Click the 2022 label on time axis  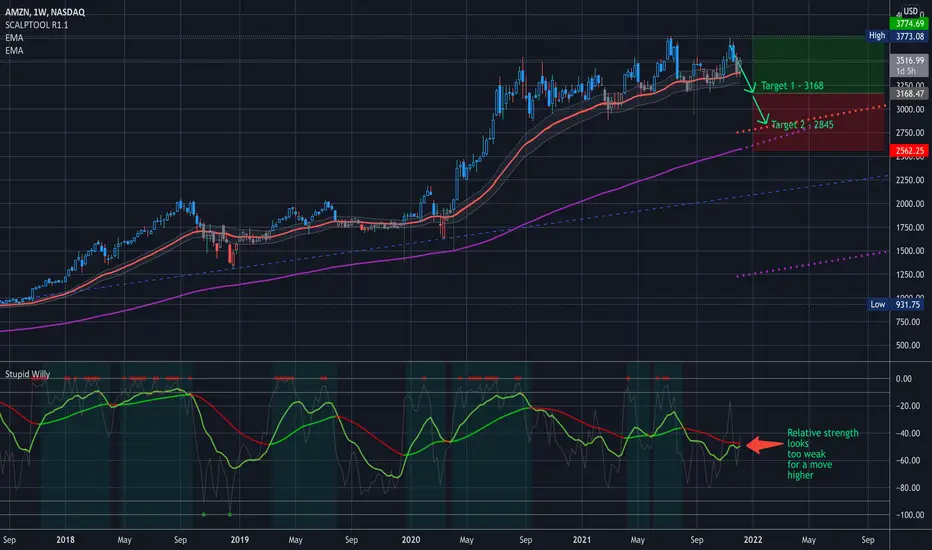click(753, 540)
